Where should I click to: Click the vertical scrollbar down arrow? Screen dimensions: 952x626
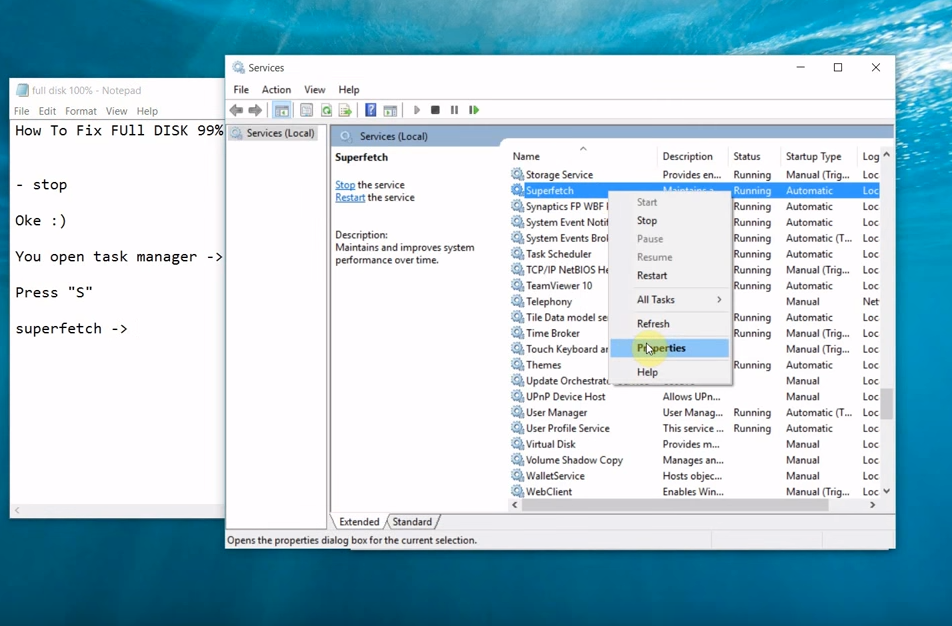tap(886, 492)
